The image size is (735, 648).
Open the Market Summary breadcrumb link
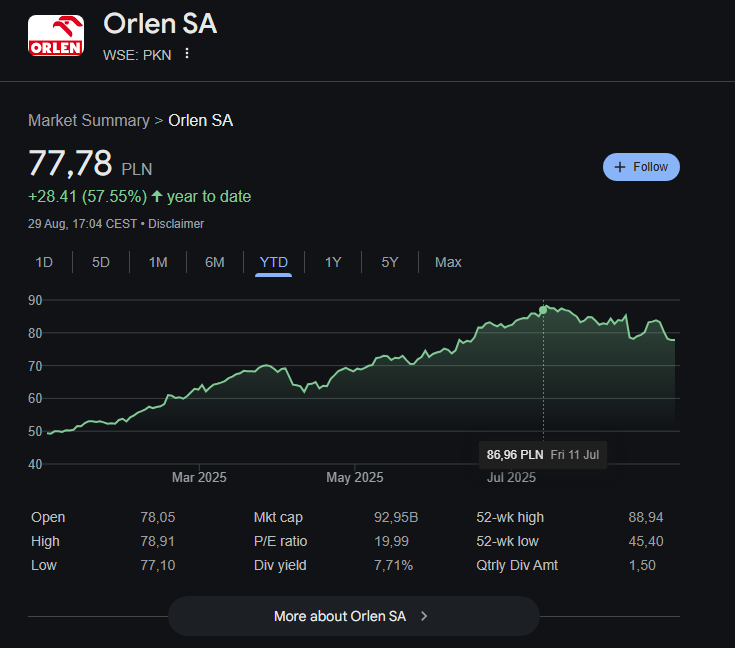point(89,121)
